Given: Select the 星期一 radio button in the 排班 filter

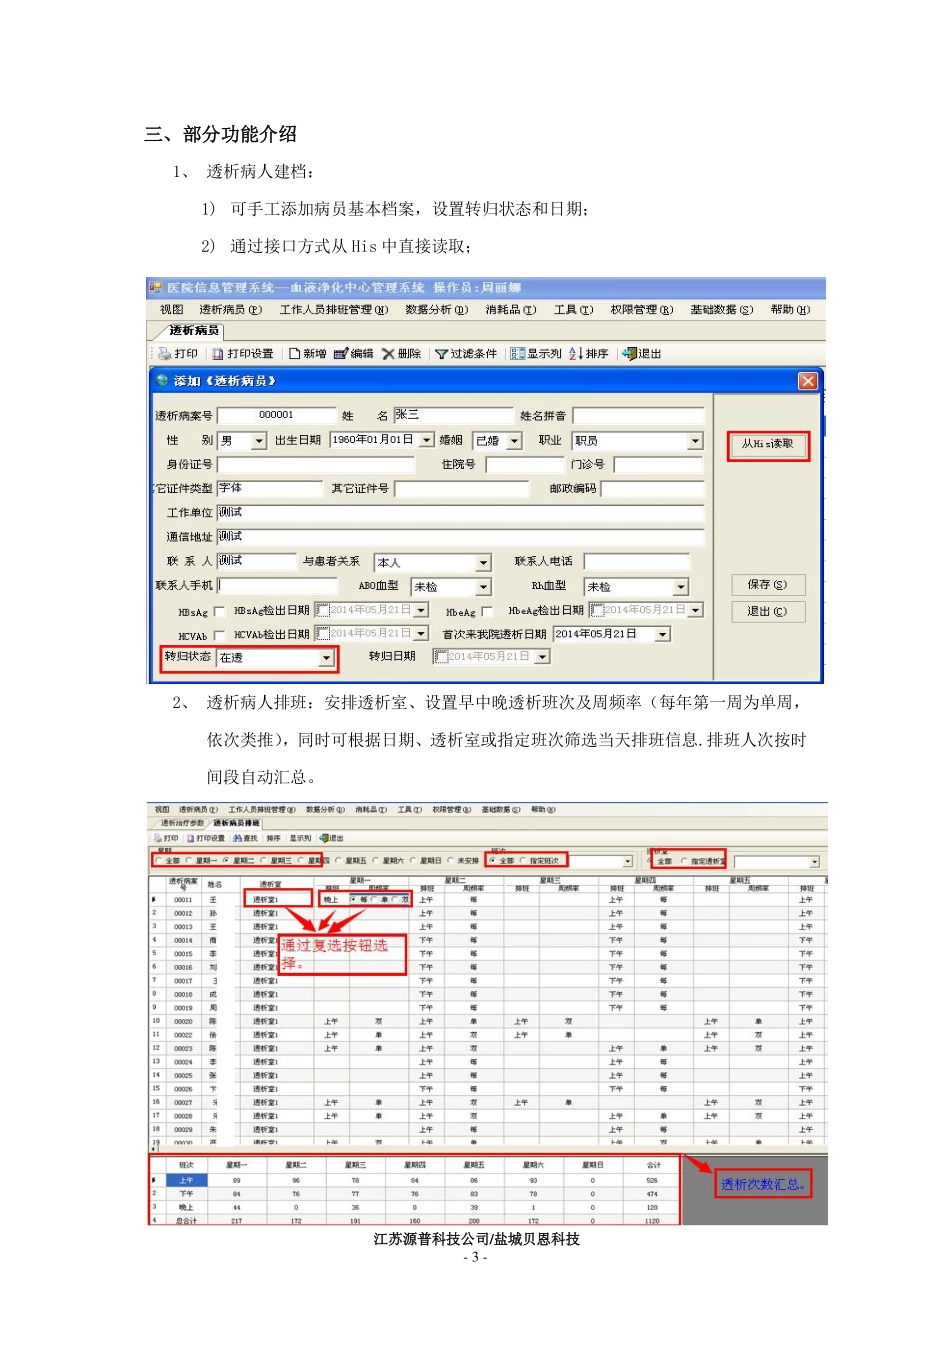Looking at the screenshot, I should coord(189,860).
